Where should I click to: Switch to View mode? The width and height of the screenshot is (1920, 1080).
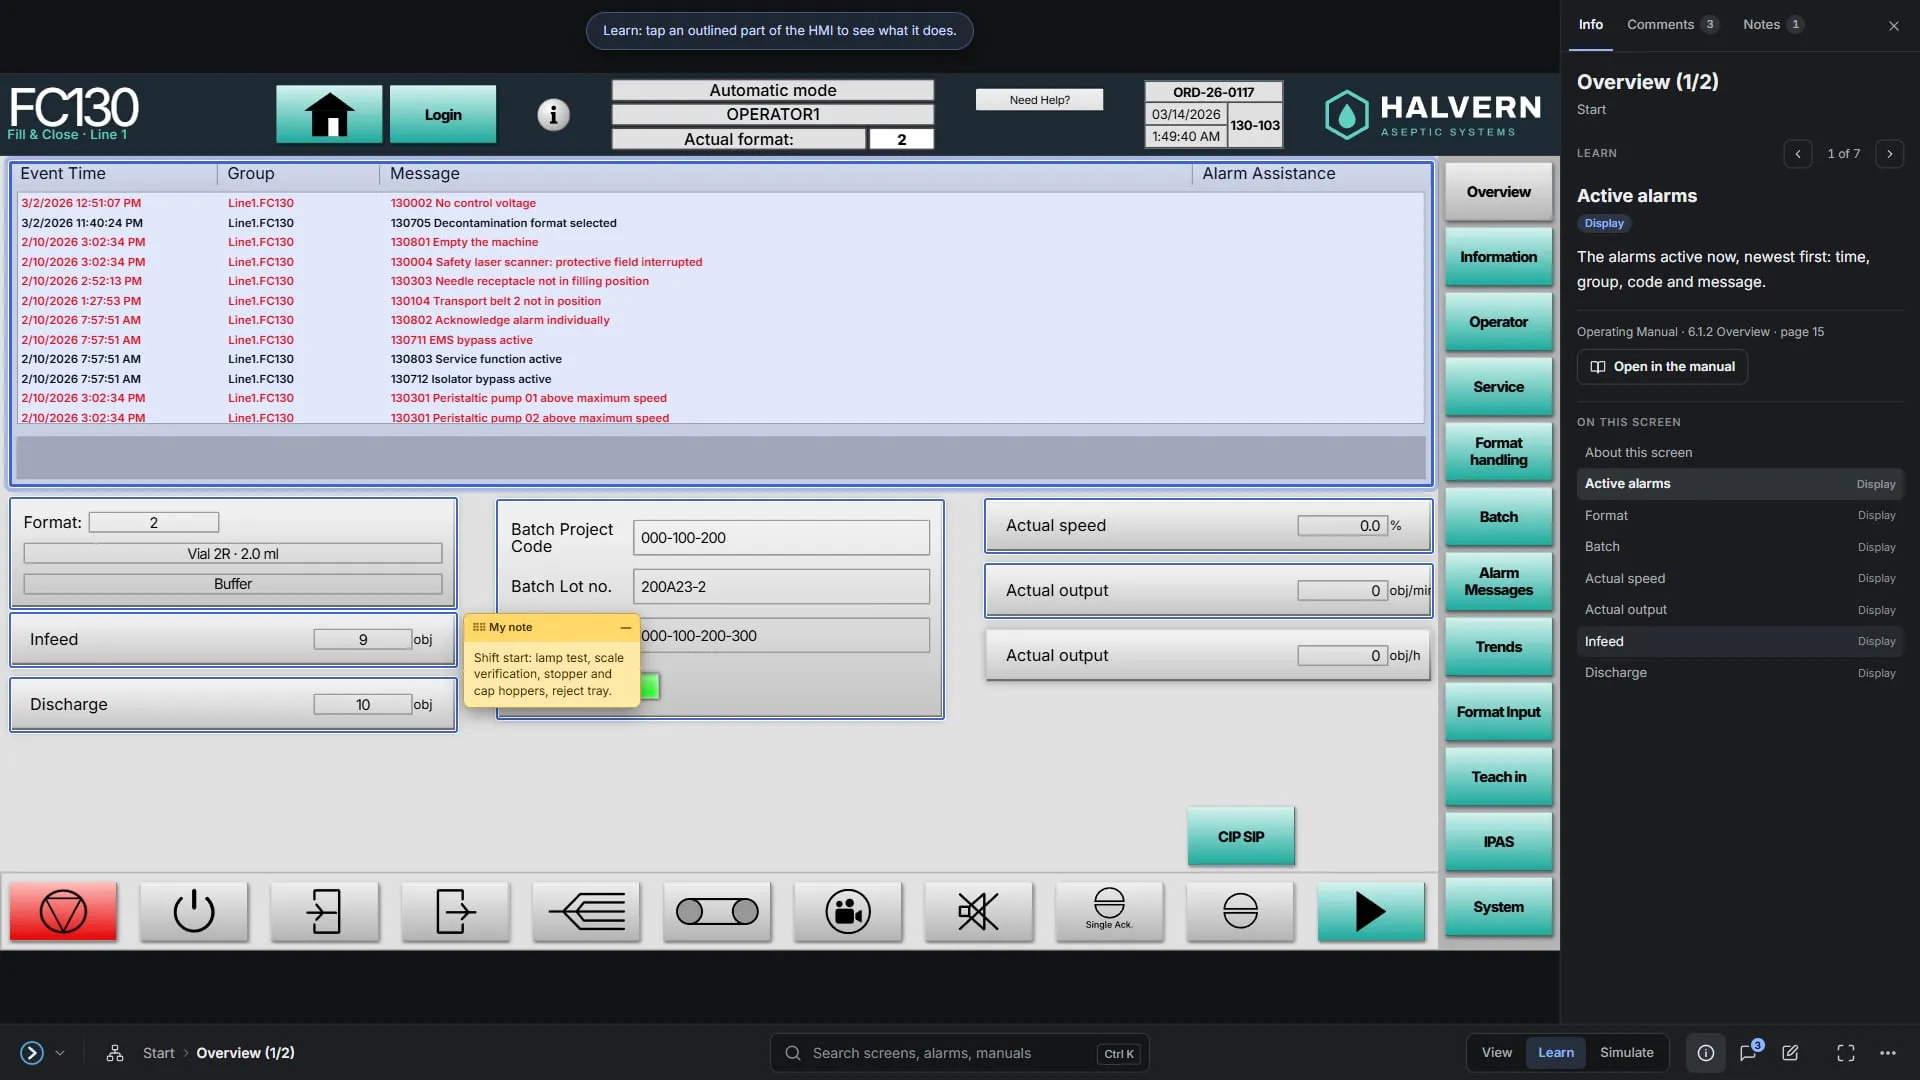(x=1497, y=1052)
